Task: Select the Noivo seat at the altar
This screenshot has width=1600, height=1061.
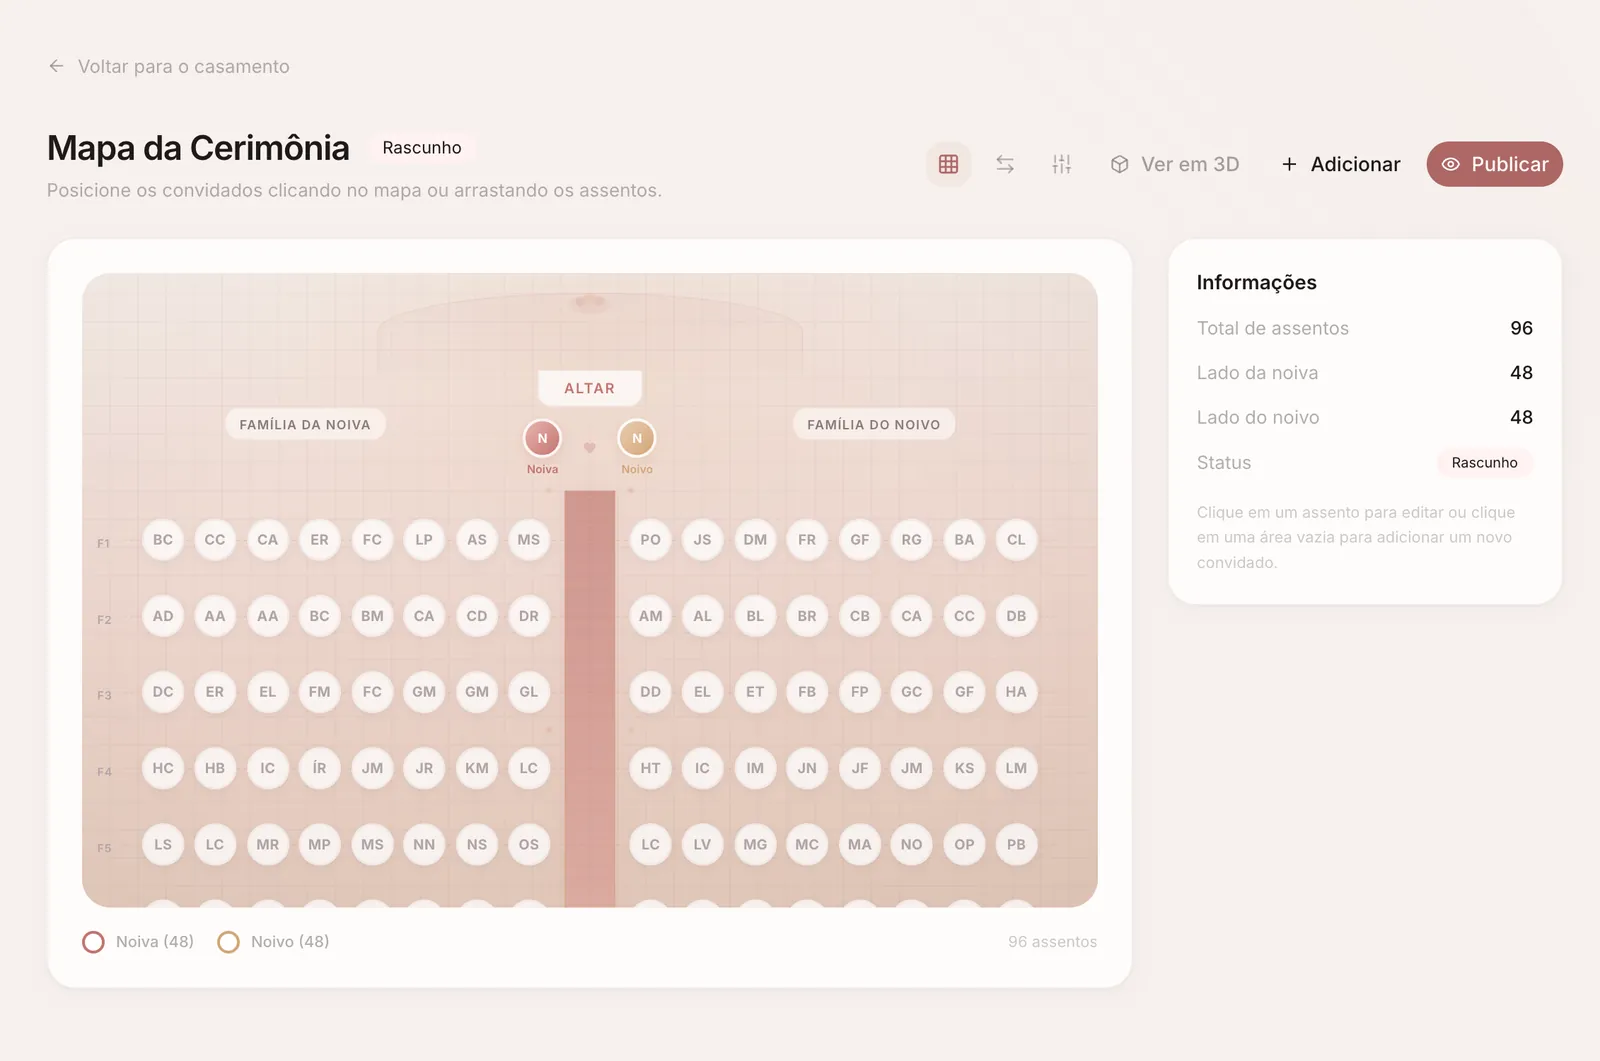Action: (637, 438)
